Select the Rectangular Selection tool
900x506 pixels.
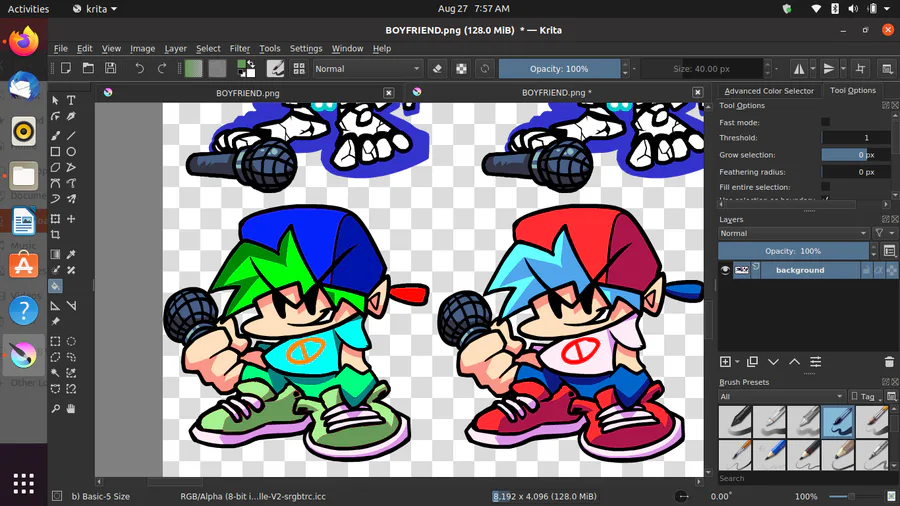(x=55, y=341)
